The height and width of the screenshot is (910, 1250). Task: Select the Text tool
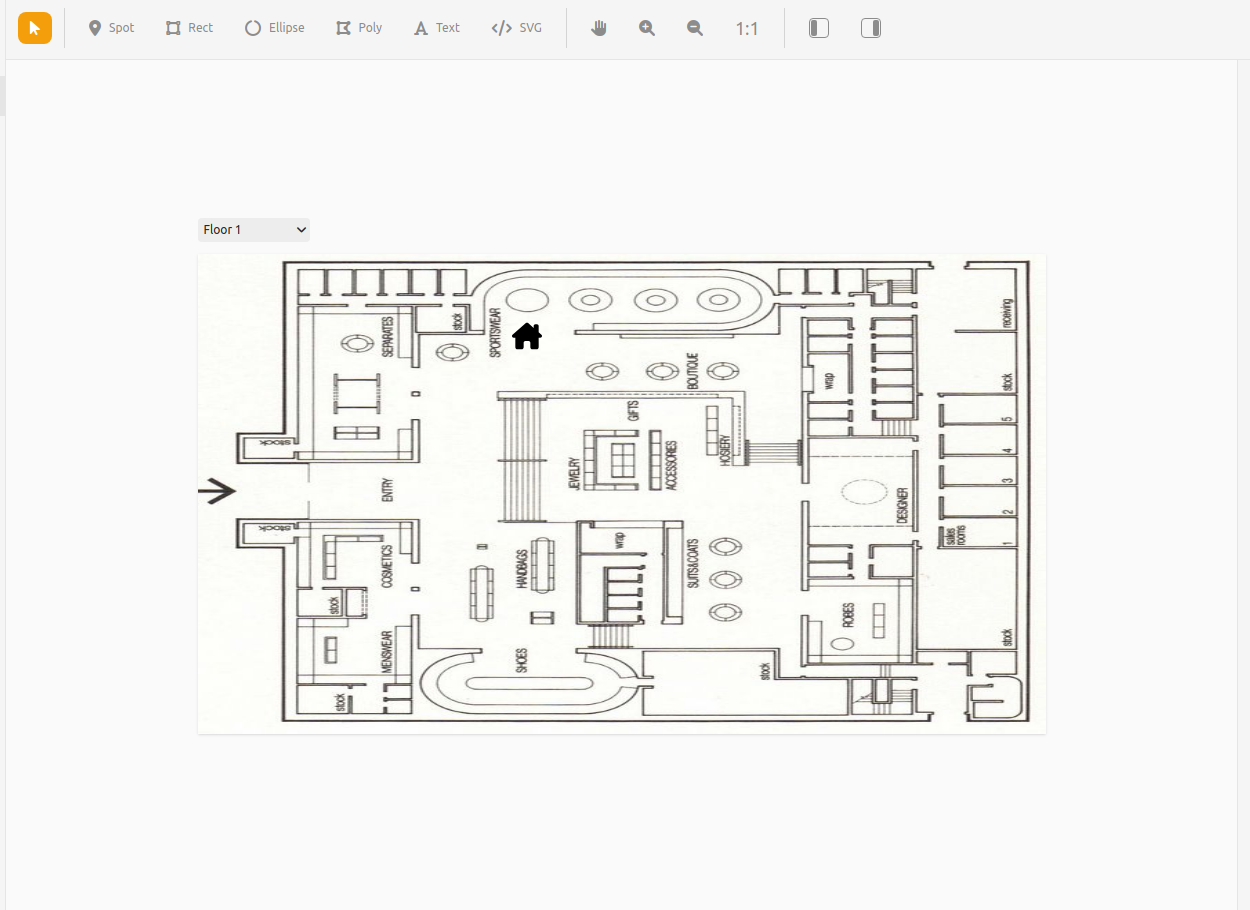pyautogui.click(x=436, y=27)
